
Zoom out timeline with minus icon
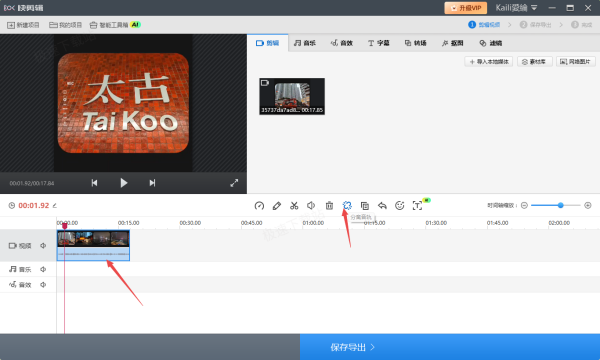coord(524,205)
